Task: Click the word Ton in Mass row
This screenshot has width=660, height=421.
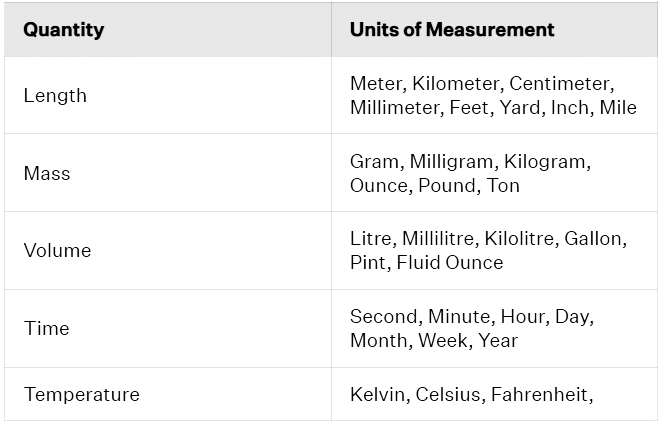Action: [503, 186]
